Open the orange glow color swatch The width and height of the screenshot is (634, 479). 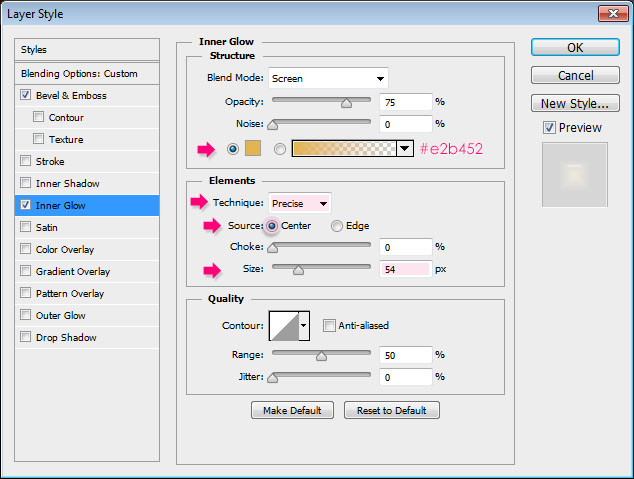click(253, 148)
